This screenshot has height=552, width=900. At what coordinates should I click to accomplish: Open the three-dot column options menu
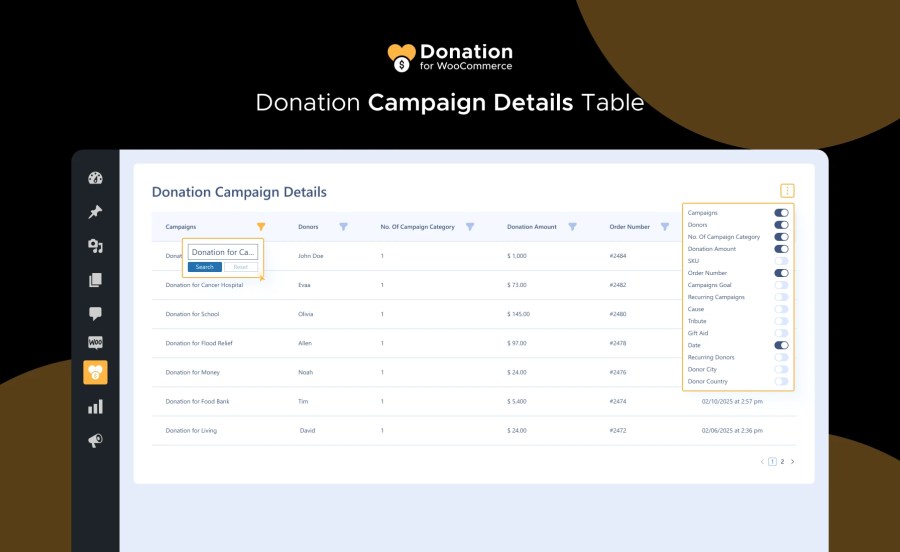tap(787, 191)
